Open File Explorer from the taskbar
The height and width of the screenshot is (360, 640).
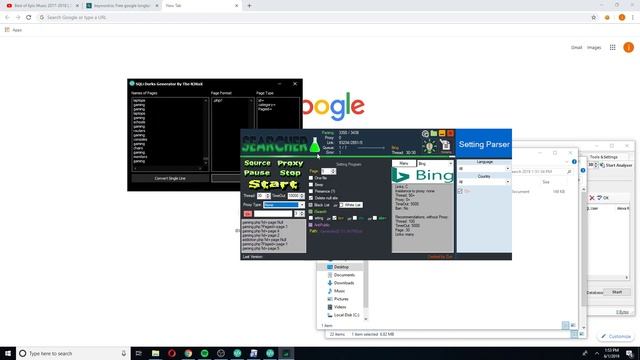tap(156, 353)
